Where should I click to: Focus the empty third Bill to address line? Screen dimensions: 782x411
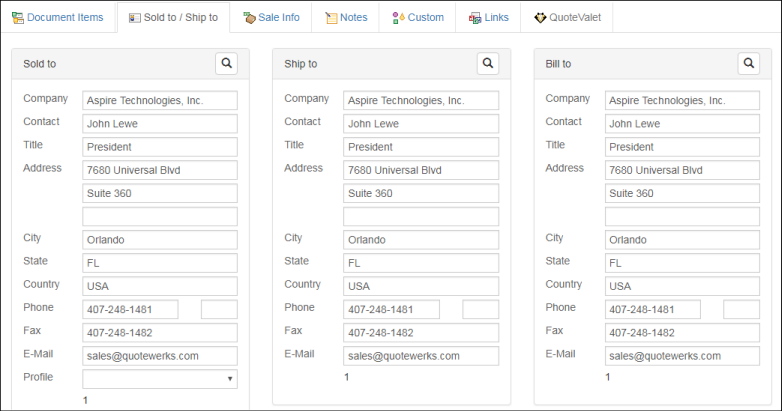click(x=682, y=216)
